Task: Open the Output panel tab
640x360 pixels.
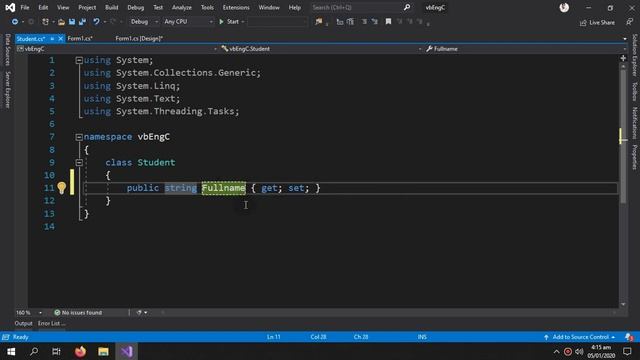Action: point(23,323)
